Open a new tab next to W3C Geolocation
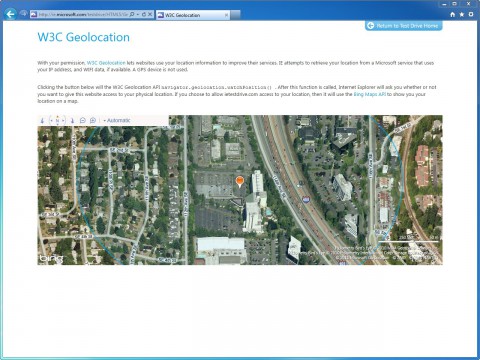Image resolution: width=480 pixels, height=360 pixels. click(235, 15)
